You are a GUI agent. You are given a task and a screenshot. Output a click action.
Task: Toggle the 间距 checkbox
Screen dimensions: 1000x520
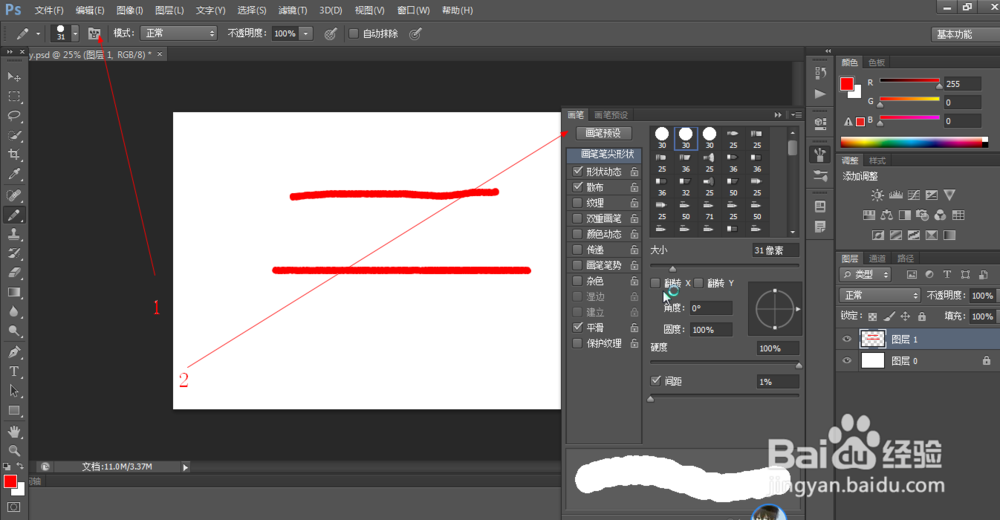pyautogui.click(x=656, y=381)
